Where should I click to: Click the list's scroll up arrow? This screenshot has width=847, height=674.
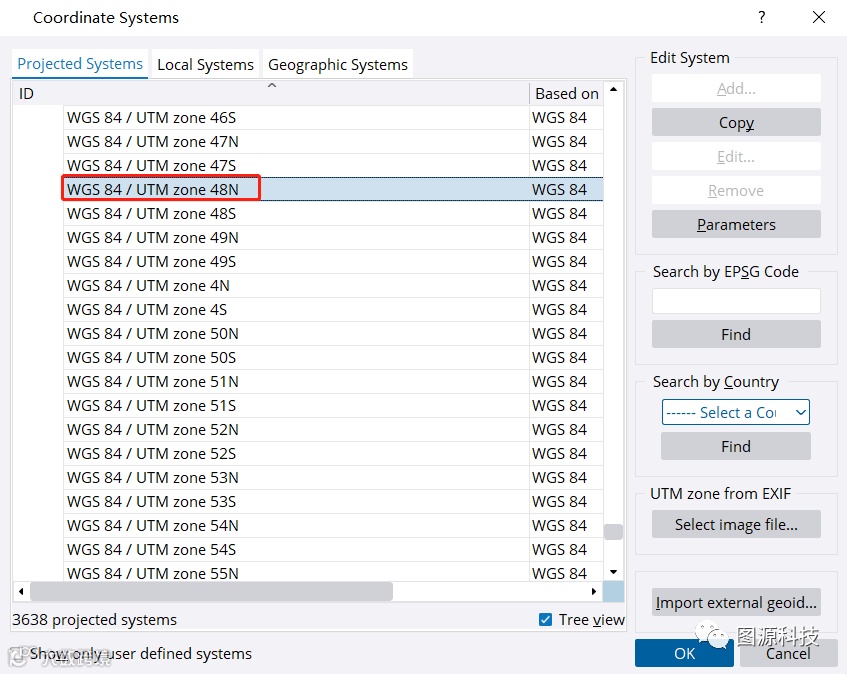[x=613, y=91]
